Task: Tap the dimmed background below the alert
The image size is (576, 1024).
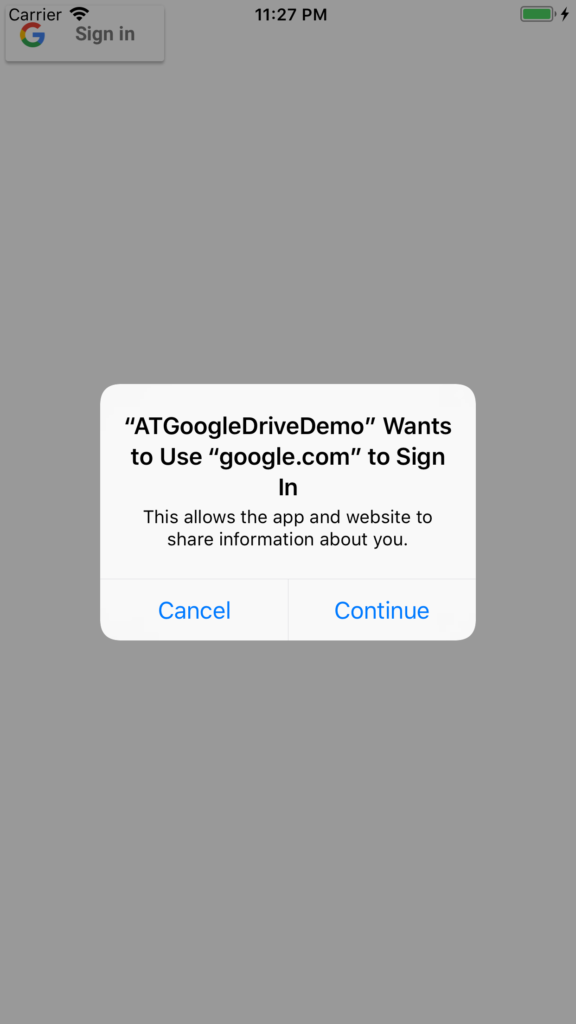Action: pyautogui.click(x=288, y=829)
